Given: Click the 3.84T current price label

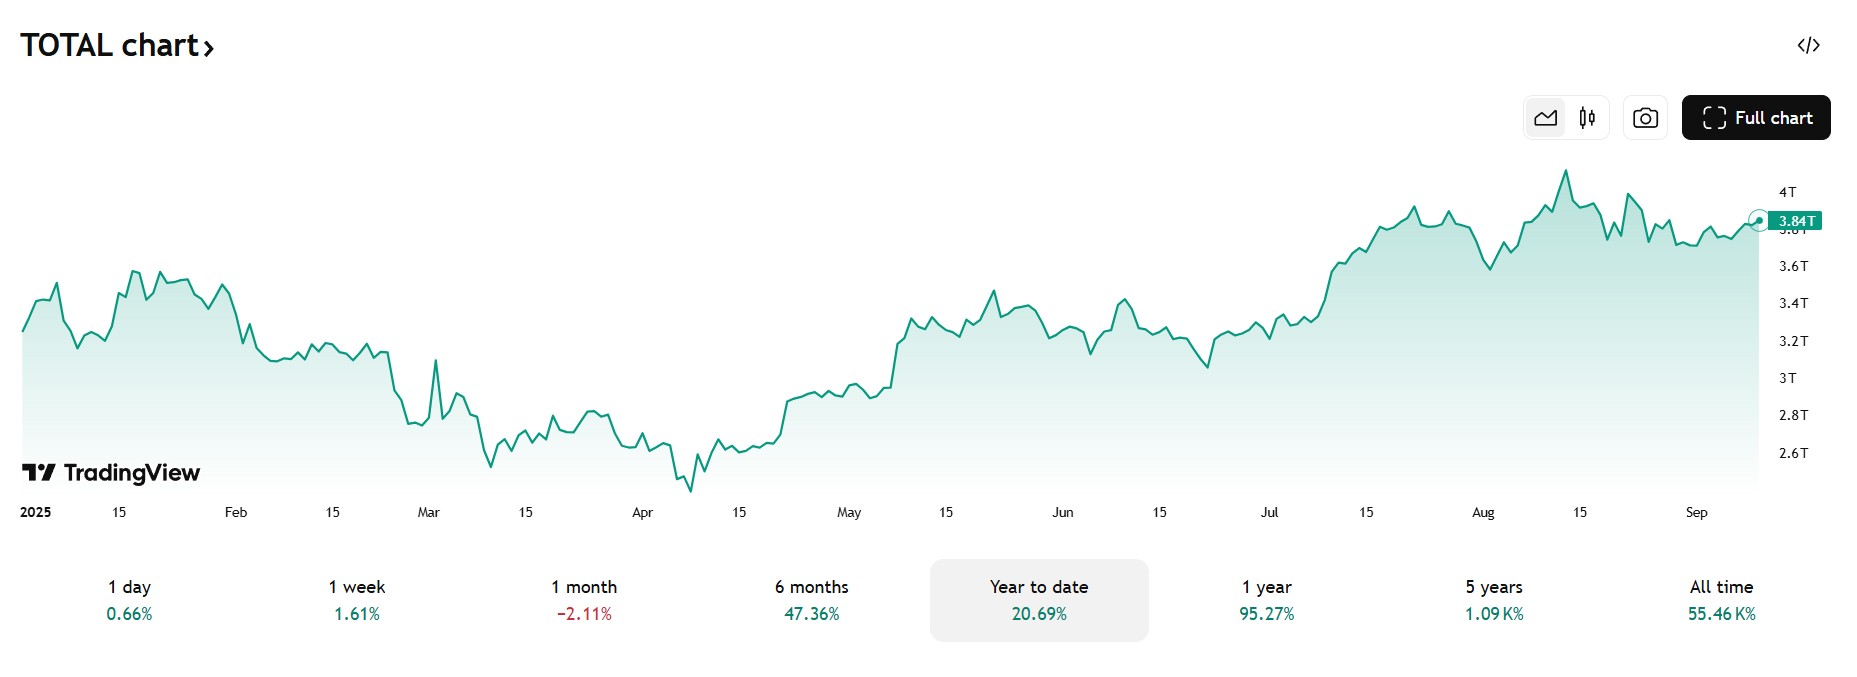Looking at the screenshot, I should 1795,221.
